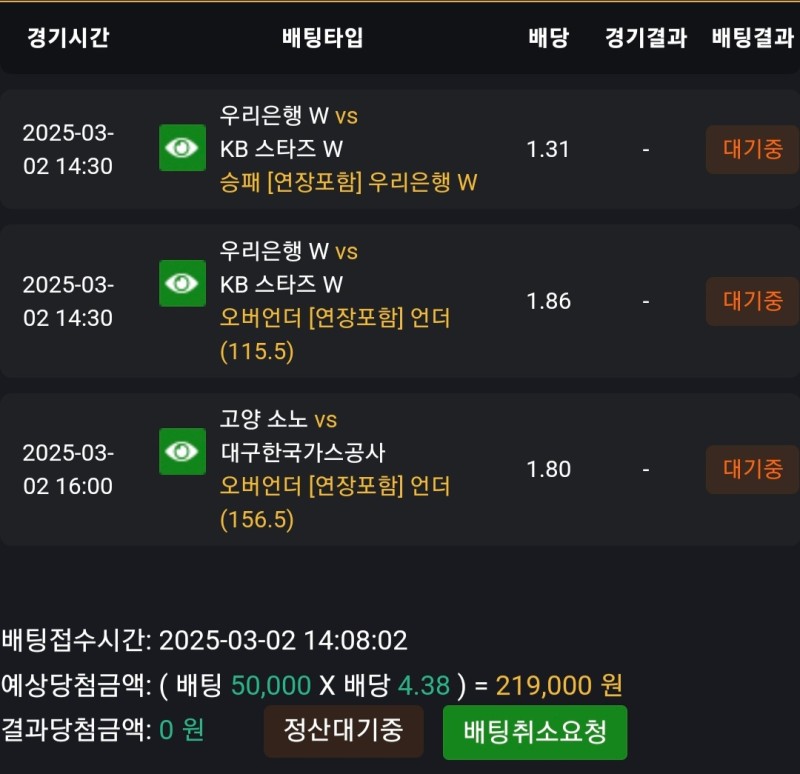Click 대기중 badge for 승패 우리은행 bet

coord(752,150)
